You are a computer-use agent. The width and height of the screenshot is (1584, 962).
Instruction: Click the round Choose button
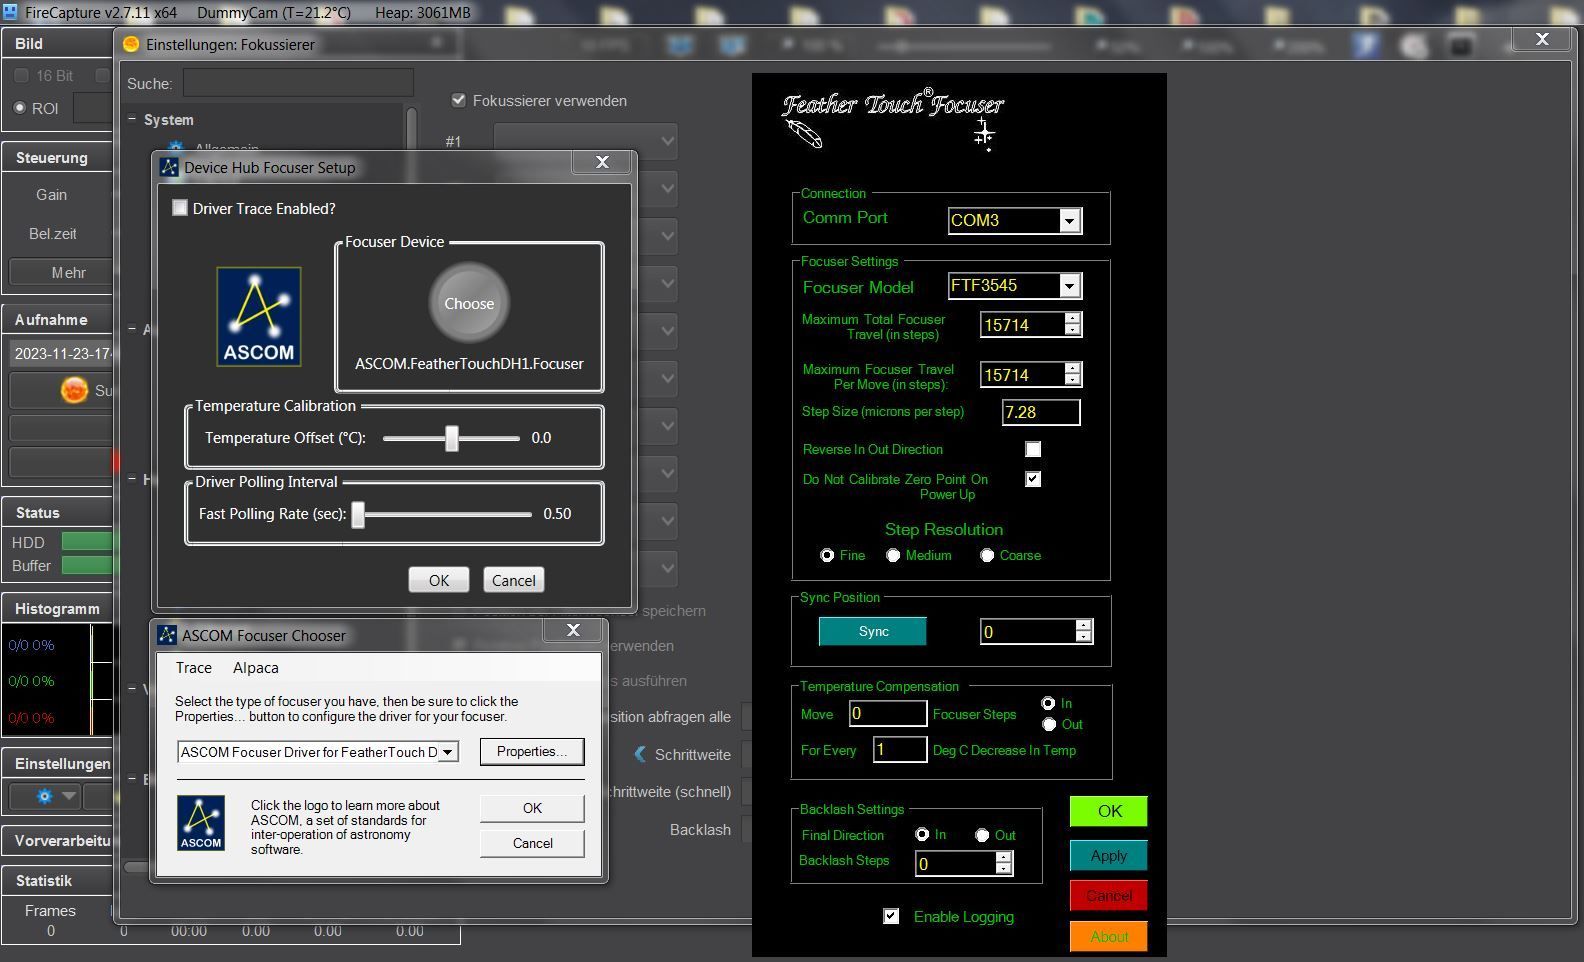point(469,303)
